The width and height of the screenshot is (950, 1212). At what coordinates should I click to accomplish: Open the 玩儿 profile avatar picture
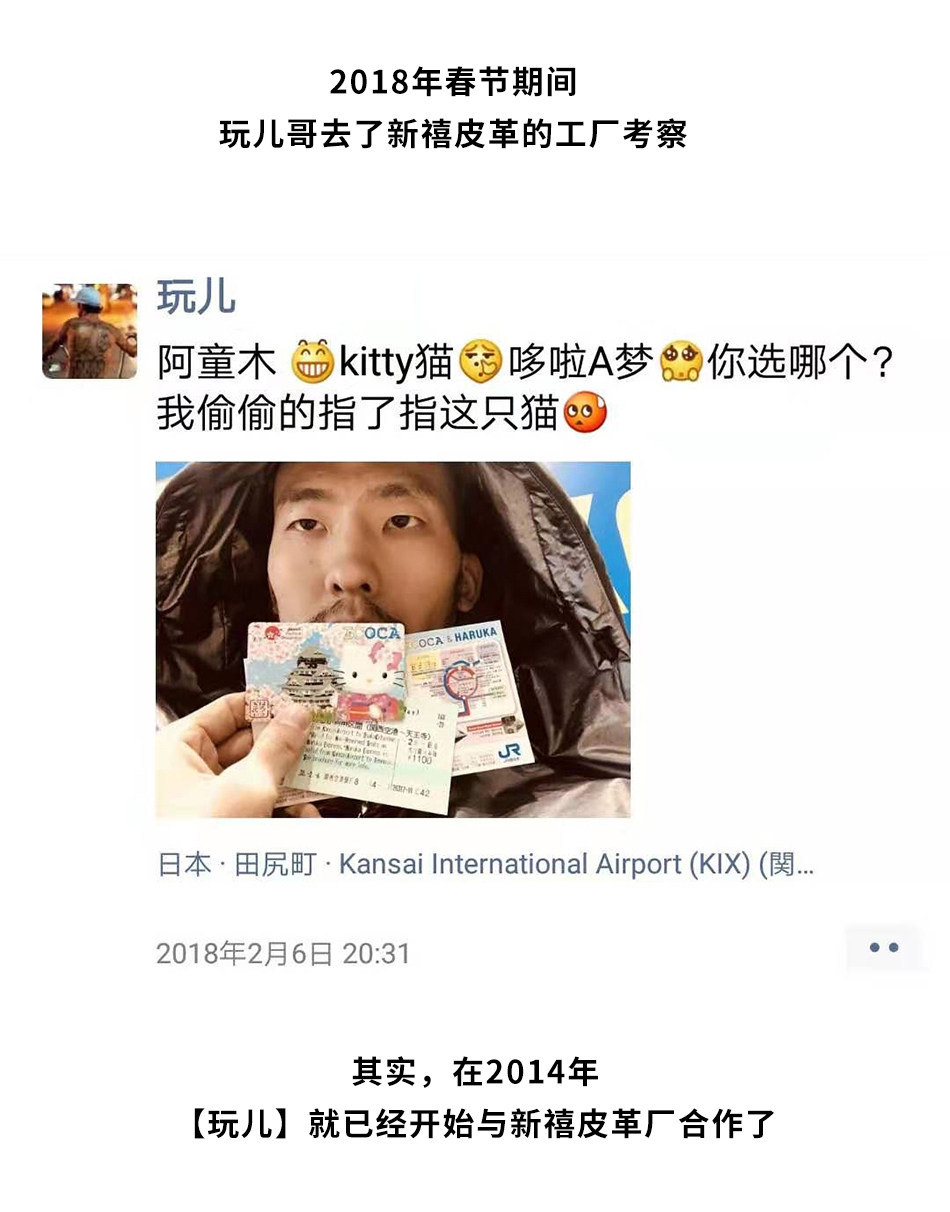tap(89, 331)
